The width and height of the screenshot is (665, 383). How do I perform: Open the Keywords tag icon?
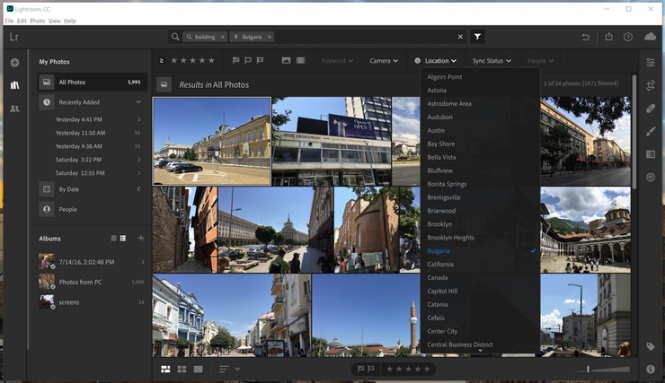tap(651, 347)
